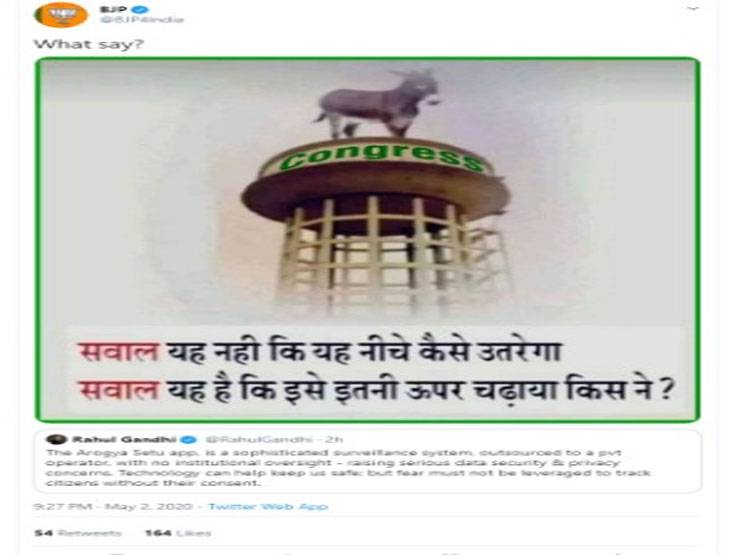The width and height of the screenshot is (750, 555).
Task: Visit the @BJP4India handle
Action: click(x=142, y=20)
